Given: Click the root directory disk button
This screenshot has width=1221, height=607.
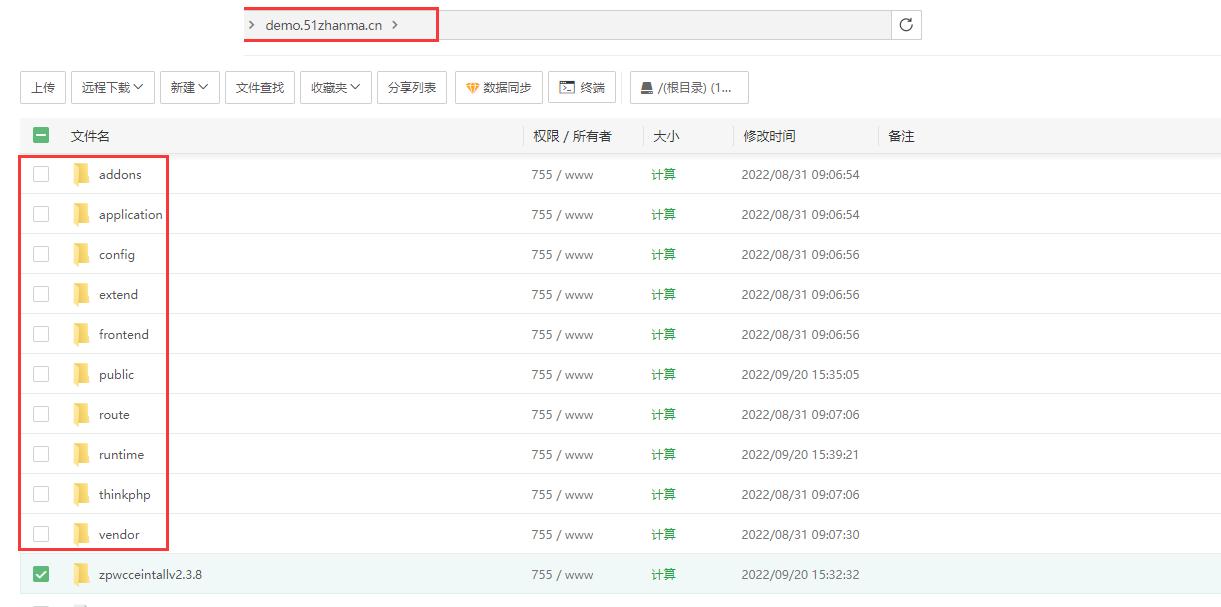Looking at the screenshot, I should click(x=688, y=88).
